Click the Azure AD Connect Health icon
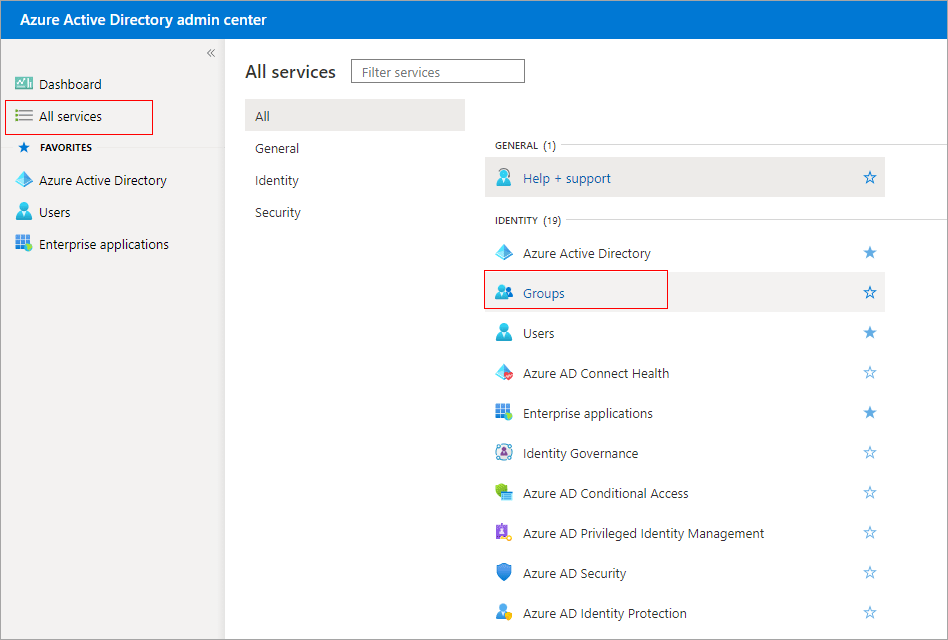The image size is (948, 640). [x=504, y=373]
